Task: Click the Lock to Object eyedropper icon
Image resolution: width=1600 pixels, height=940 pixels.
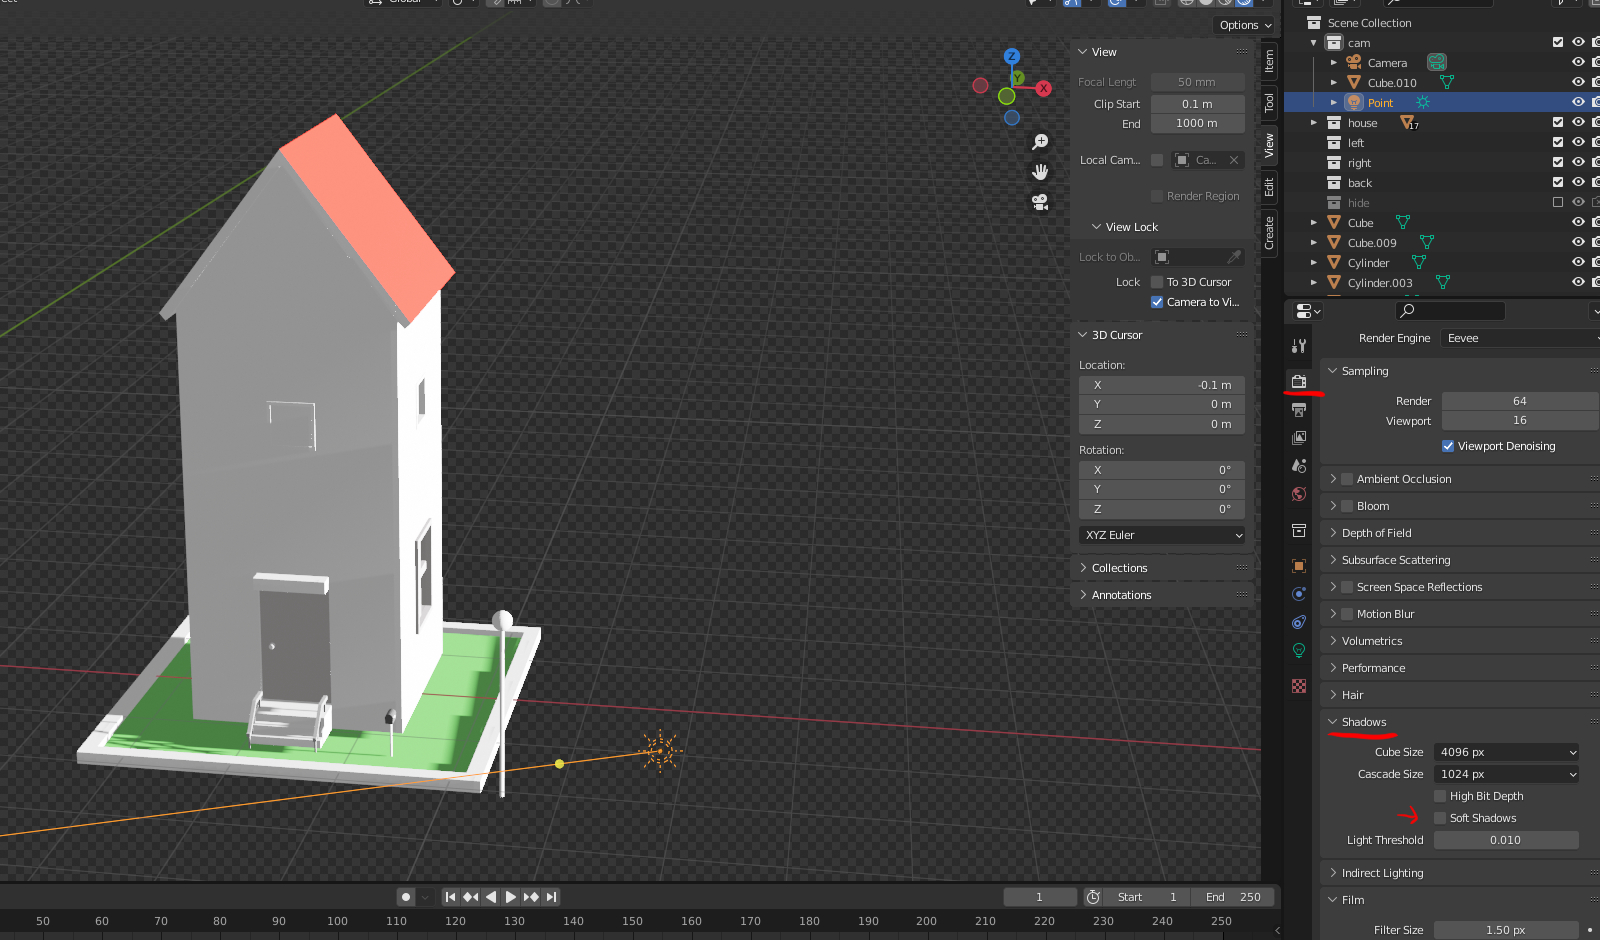Action: 1234,257
